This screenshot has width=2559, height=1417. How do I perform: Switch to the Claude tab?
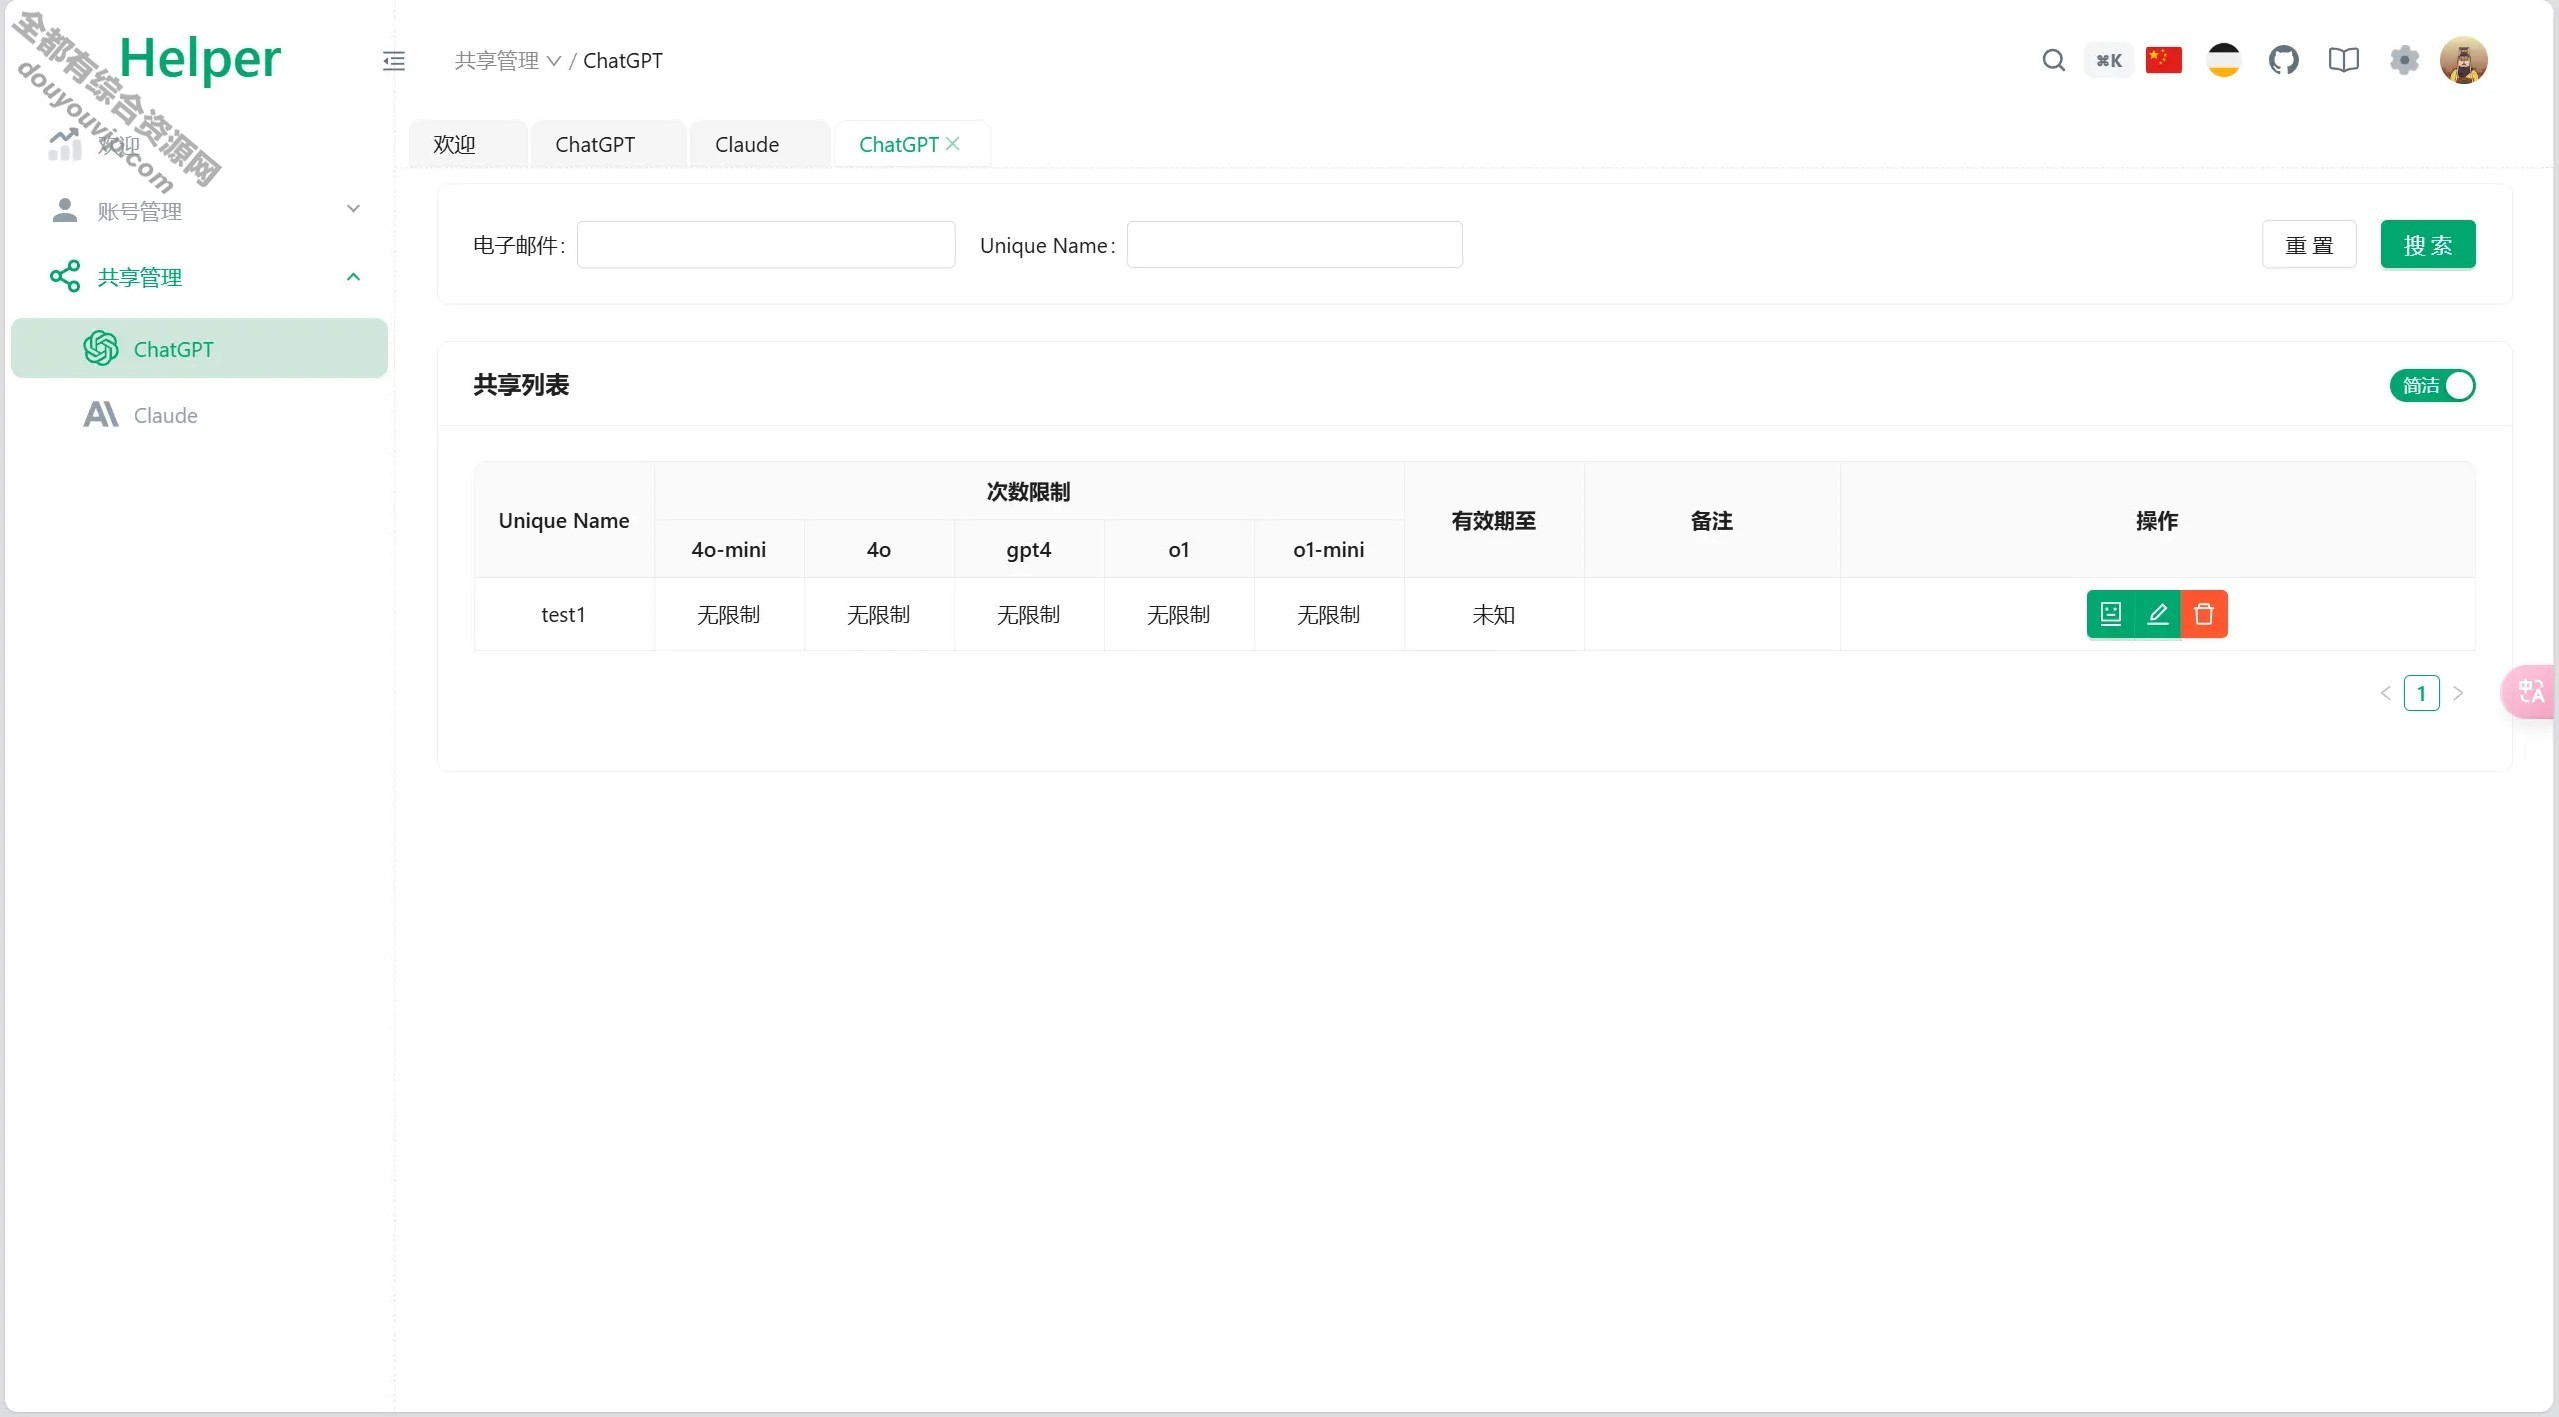[760, 144]
